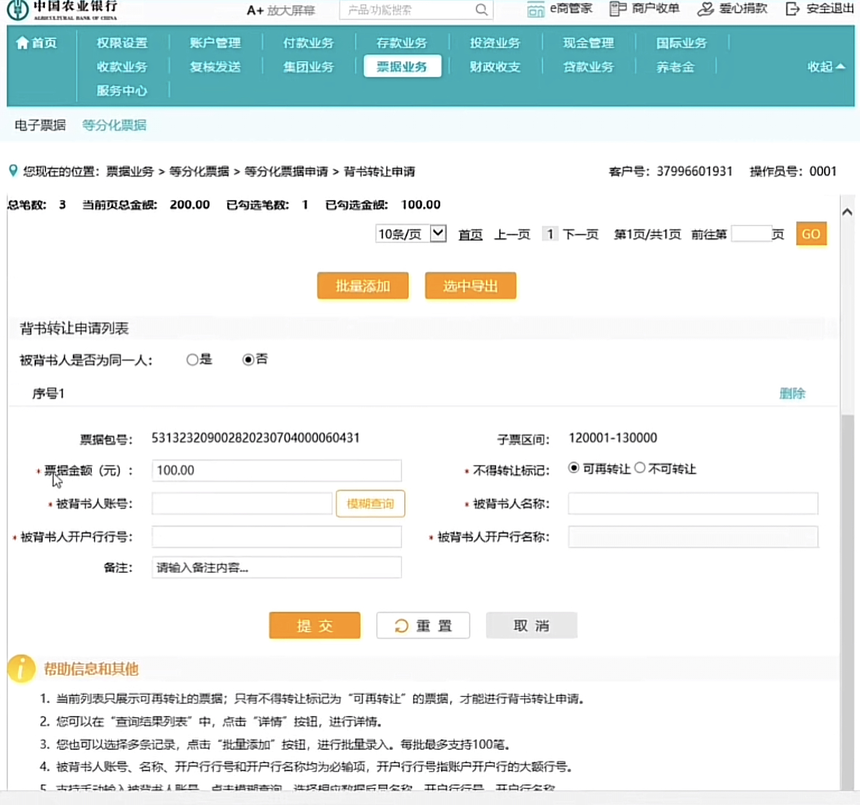Open 现金管理 menu

tap(588, 43)
